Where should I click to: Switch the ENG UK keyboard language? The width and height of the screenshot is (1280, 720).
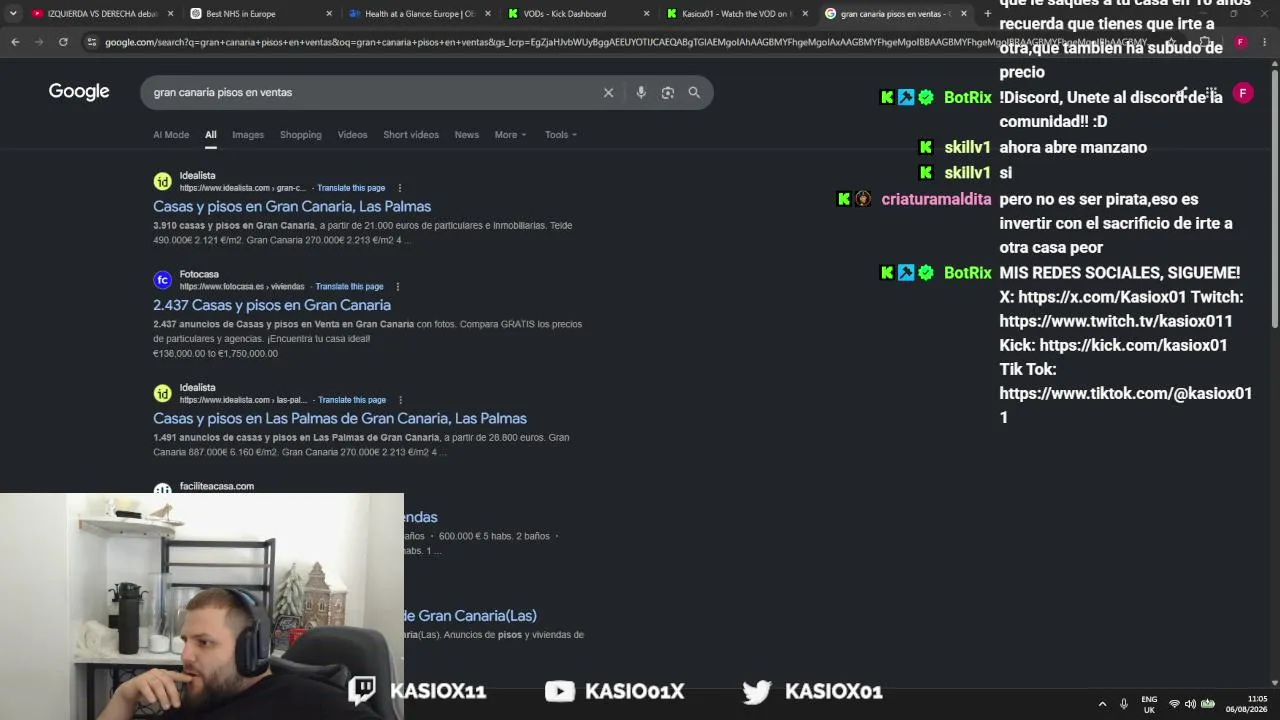(1149, 704)
